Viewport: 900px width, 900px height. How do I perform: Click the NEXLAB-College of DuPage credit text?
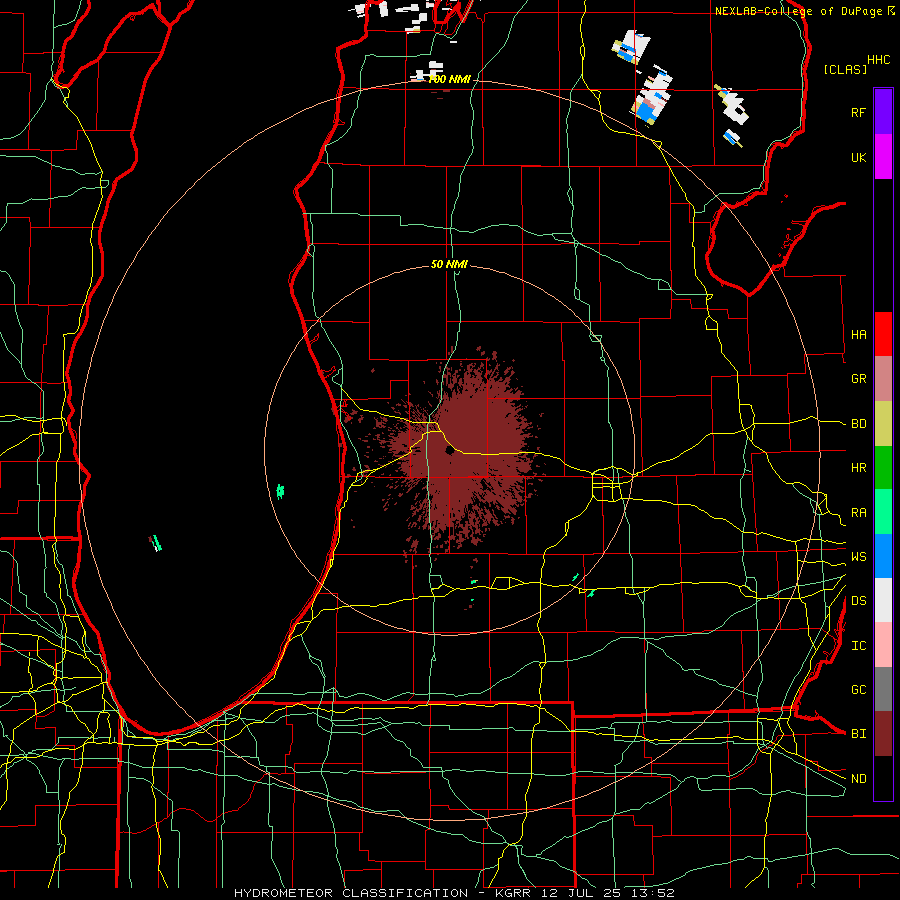[799, 11]
